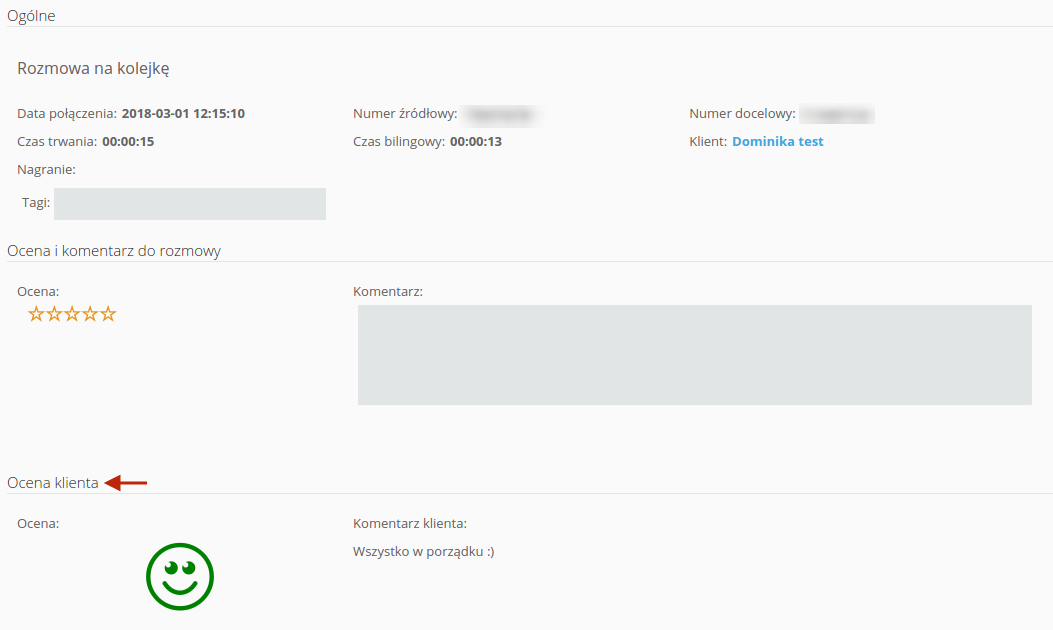Click the green smiley face icon

click(180, 576)
